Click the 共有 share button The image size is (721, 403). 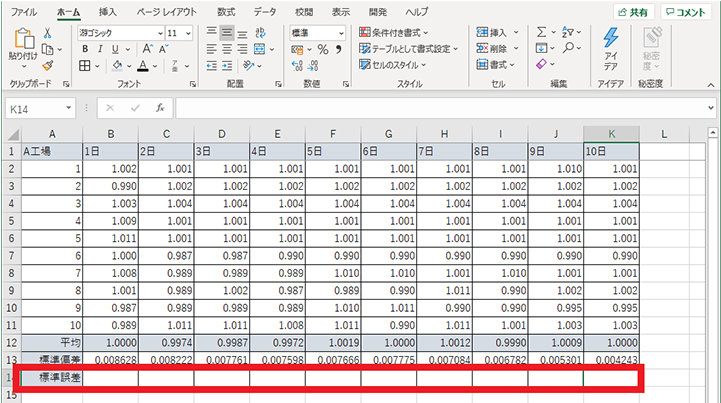(634, 12)
